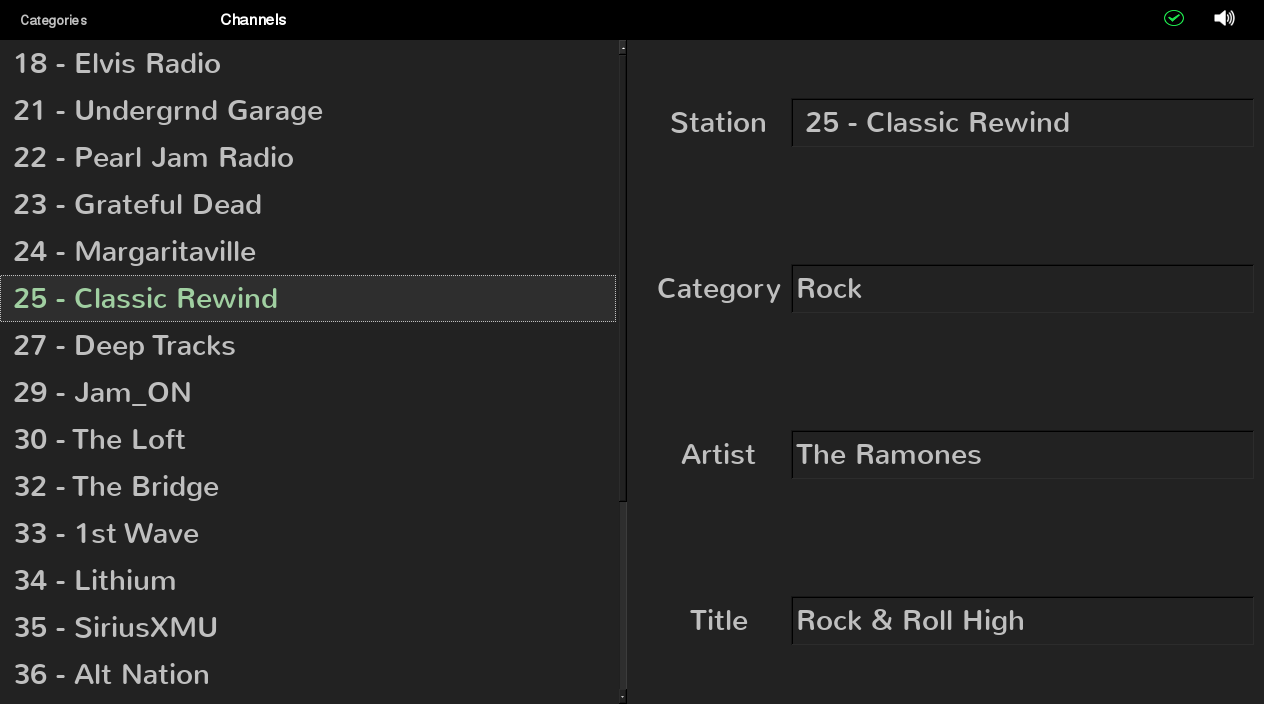Select channel 24 - Margaritaville
The height and width of the screenshot is (704, 1264).
(308, 251)
